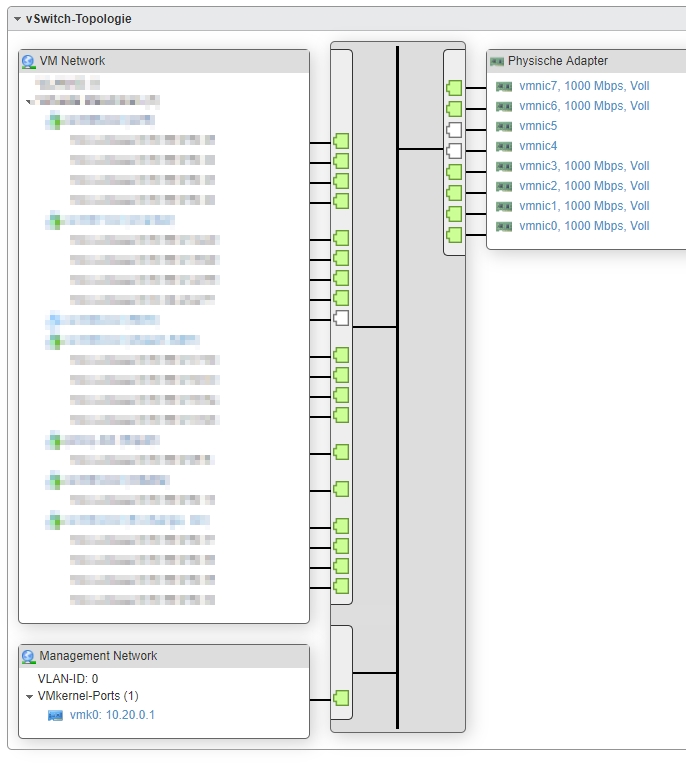The image size is (686, 778).
Task: Select the green uplink port for vmnic7
Action: click(x=454, y=88)
